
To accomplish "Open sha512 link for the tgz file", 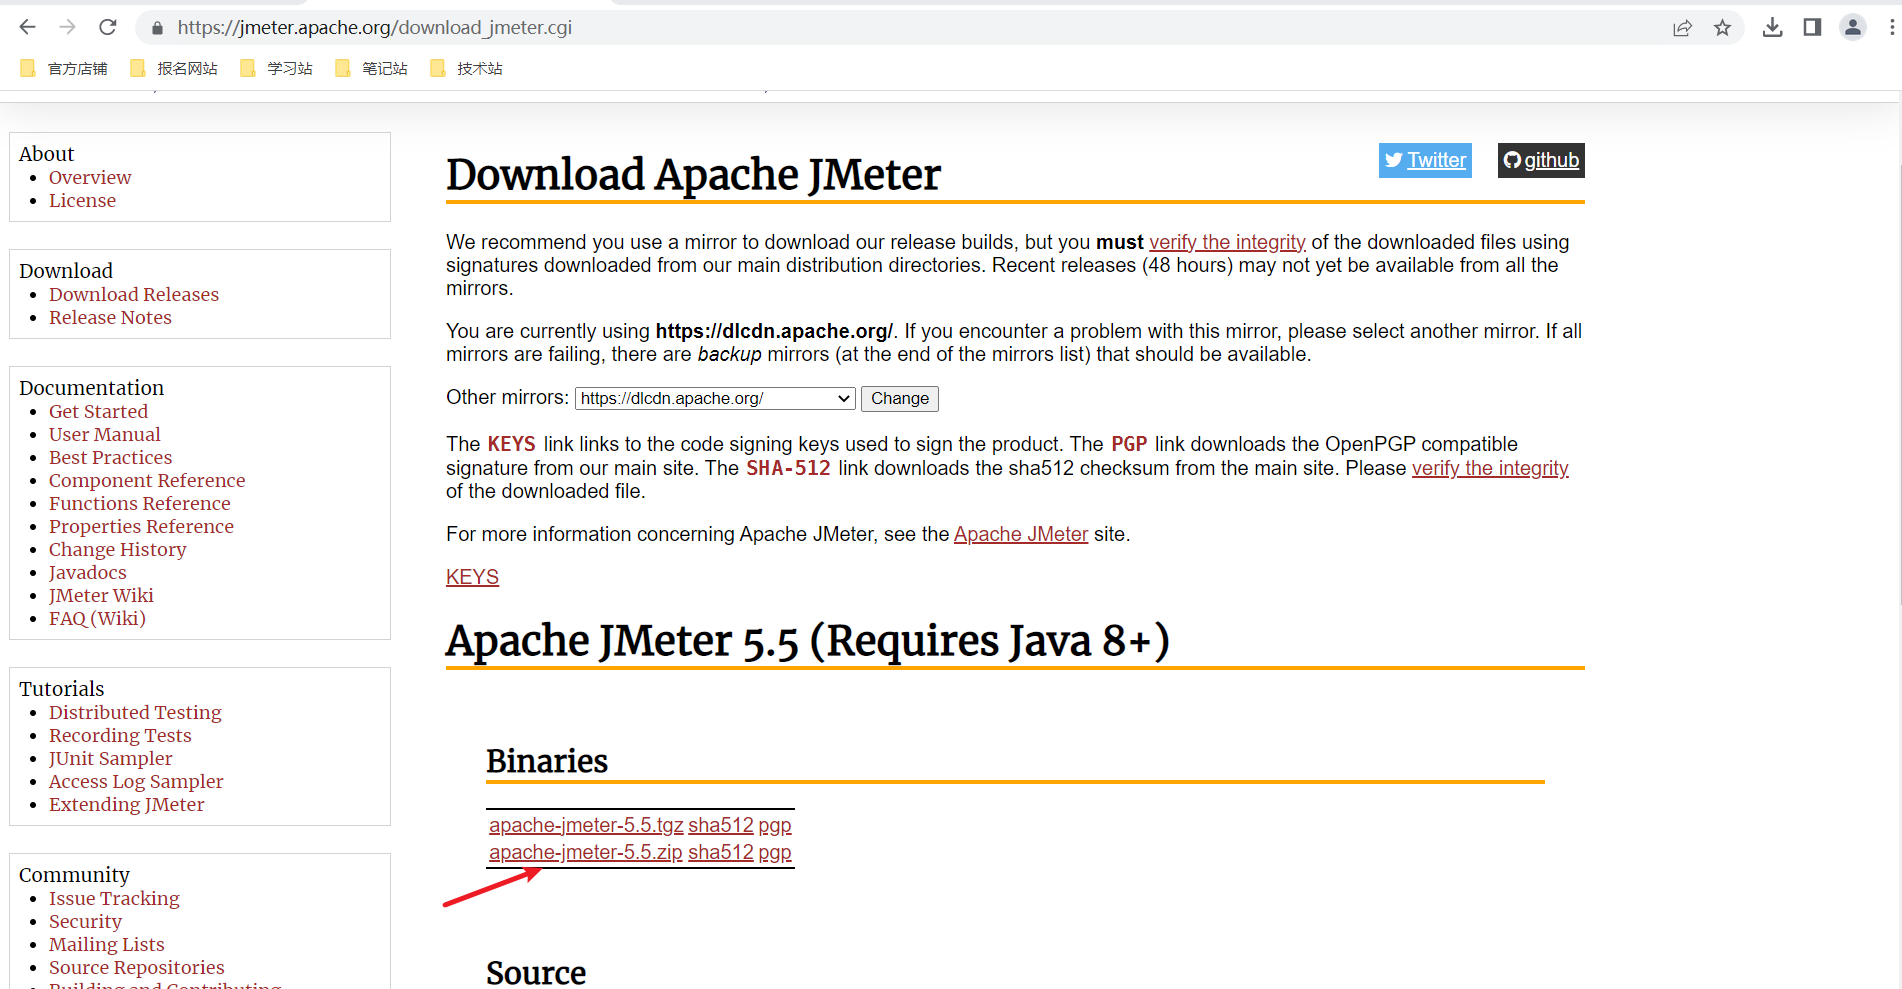I will coord(721,825).
